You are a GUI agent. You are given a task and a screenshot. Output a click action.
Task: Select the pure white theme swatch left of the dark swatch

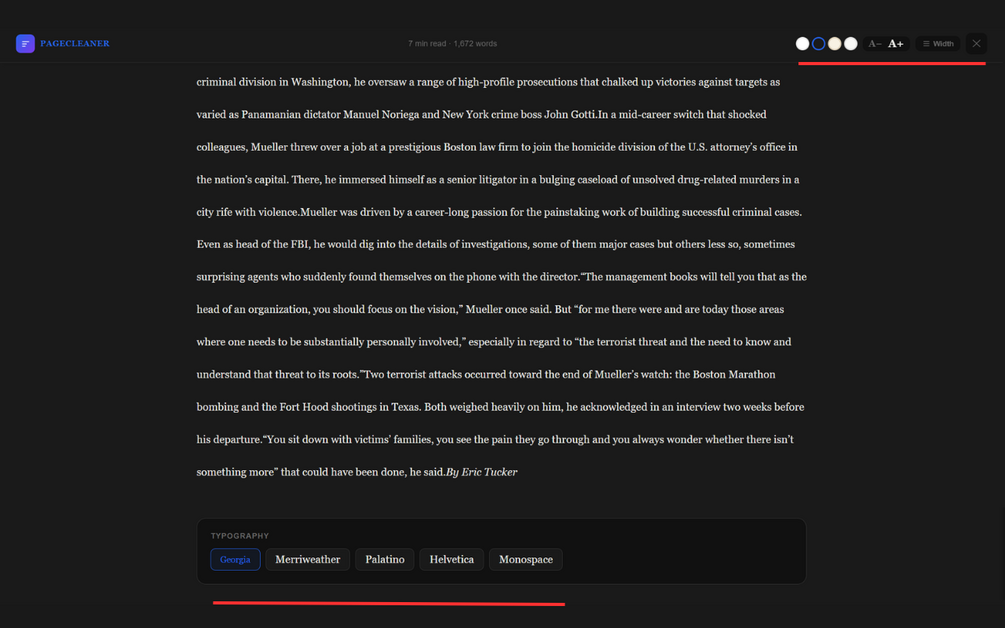[x=802, y=44]
